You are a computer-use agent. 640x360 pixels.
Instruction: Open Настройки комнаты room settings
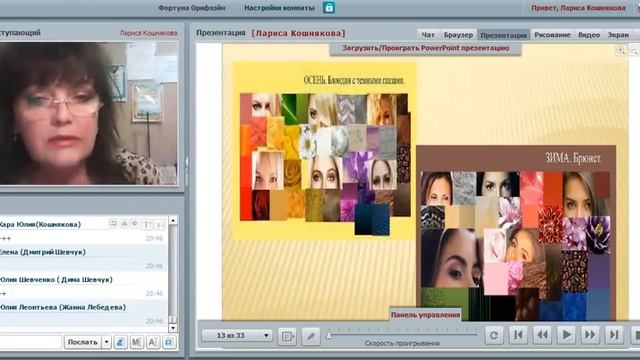(x=279, y=8)
